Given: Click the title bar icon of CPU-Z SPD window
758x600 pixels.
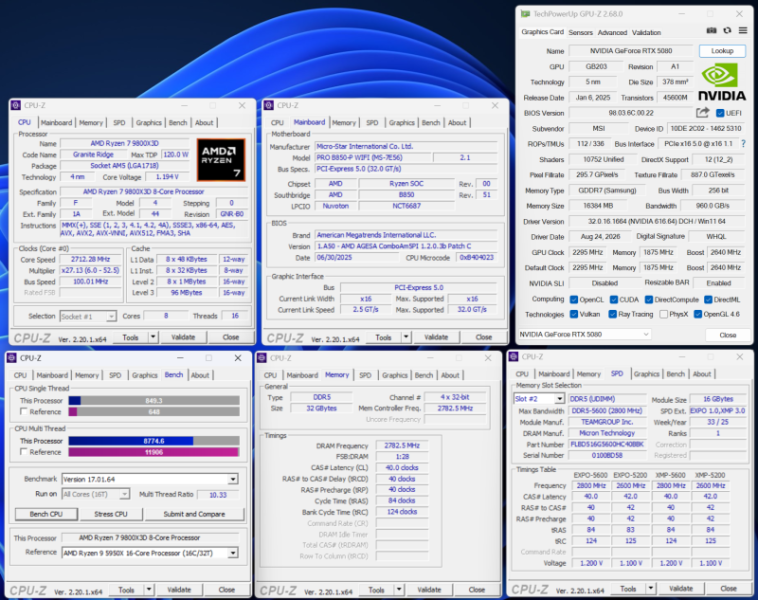Looking at the screenshot, I should [513, 357].
